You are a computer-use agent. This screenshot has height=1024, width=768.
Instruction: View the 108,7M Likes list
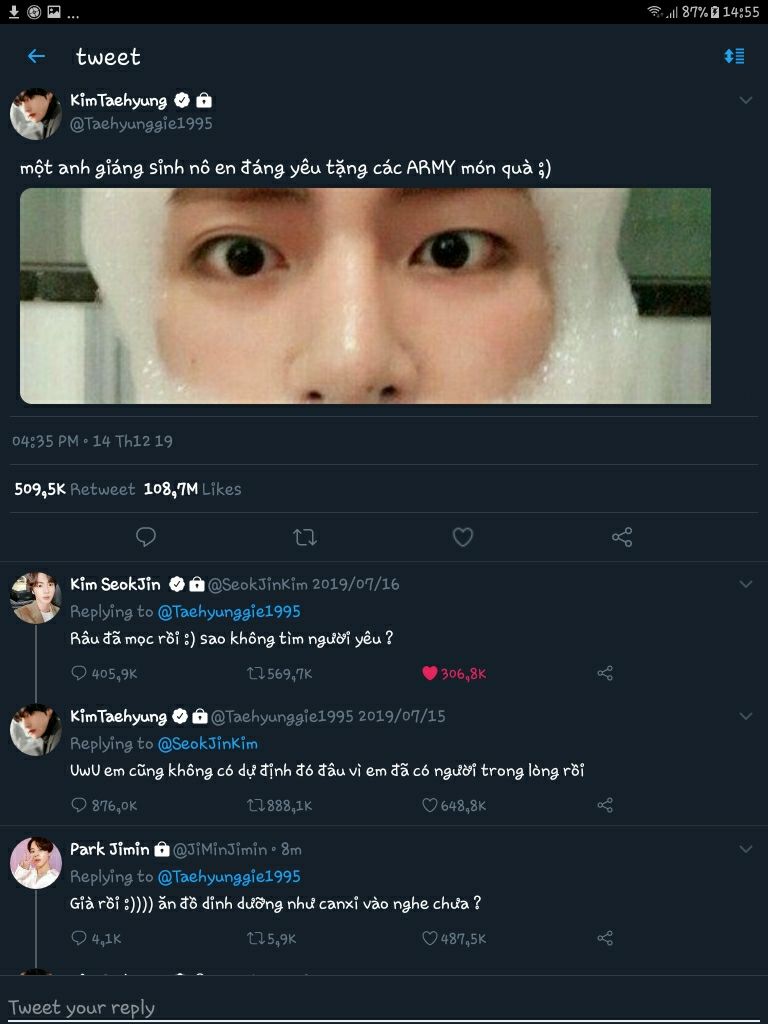[193, 489]
